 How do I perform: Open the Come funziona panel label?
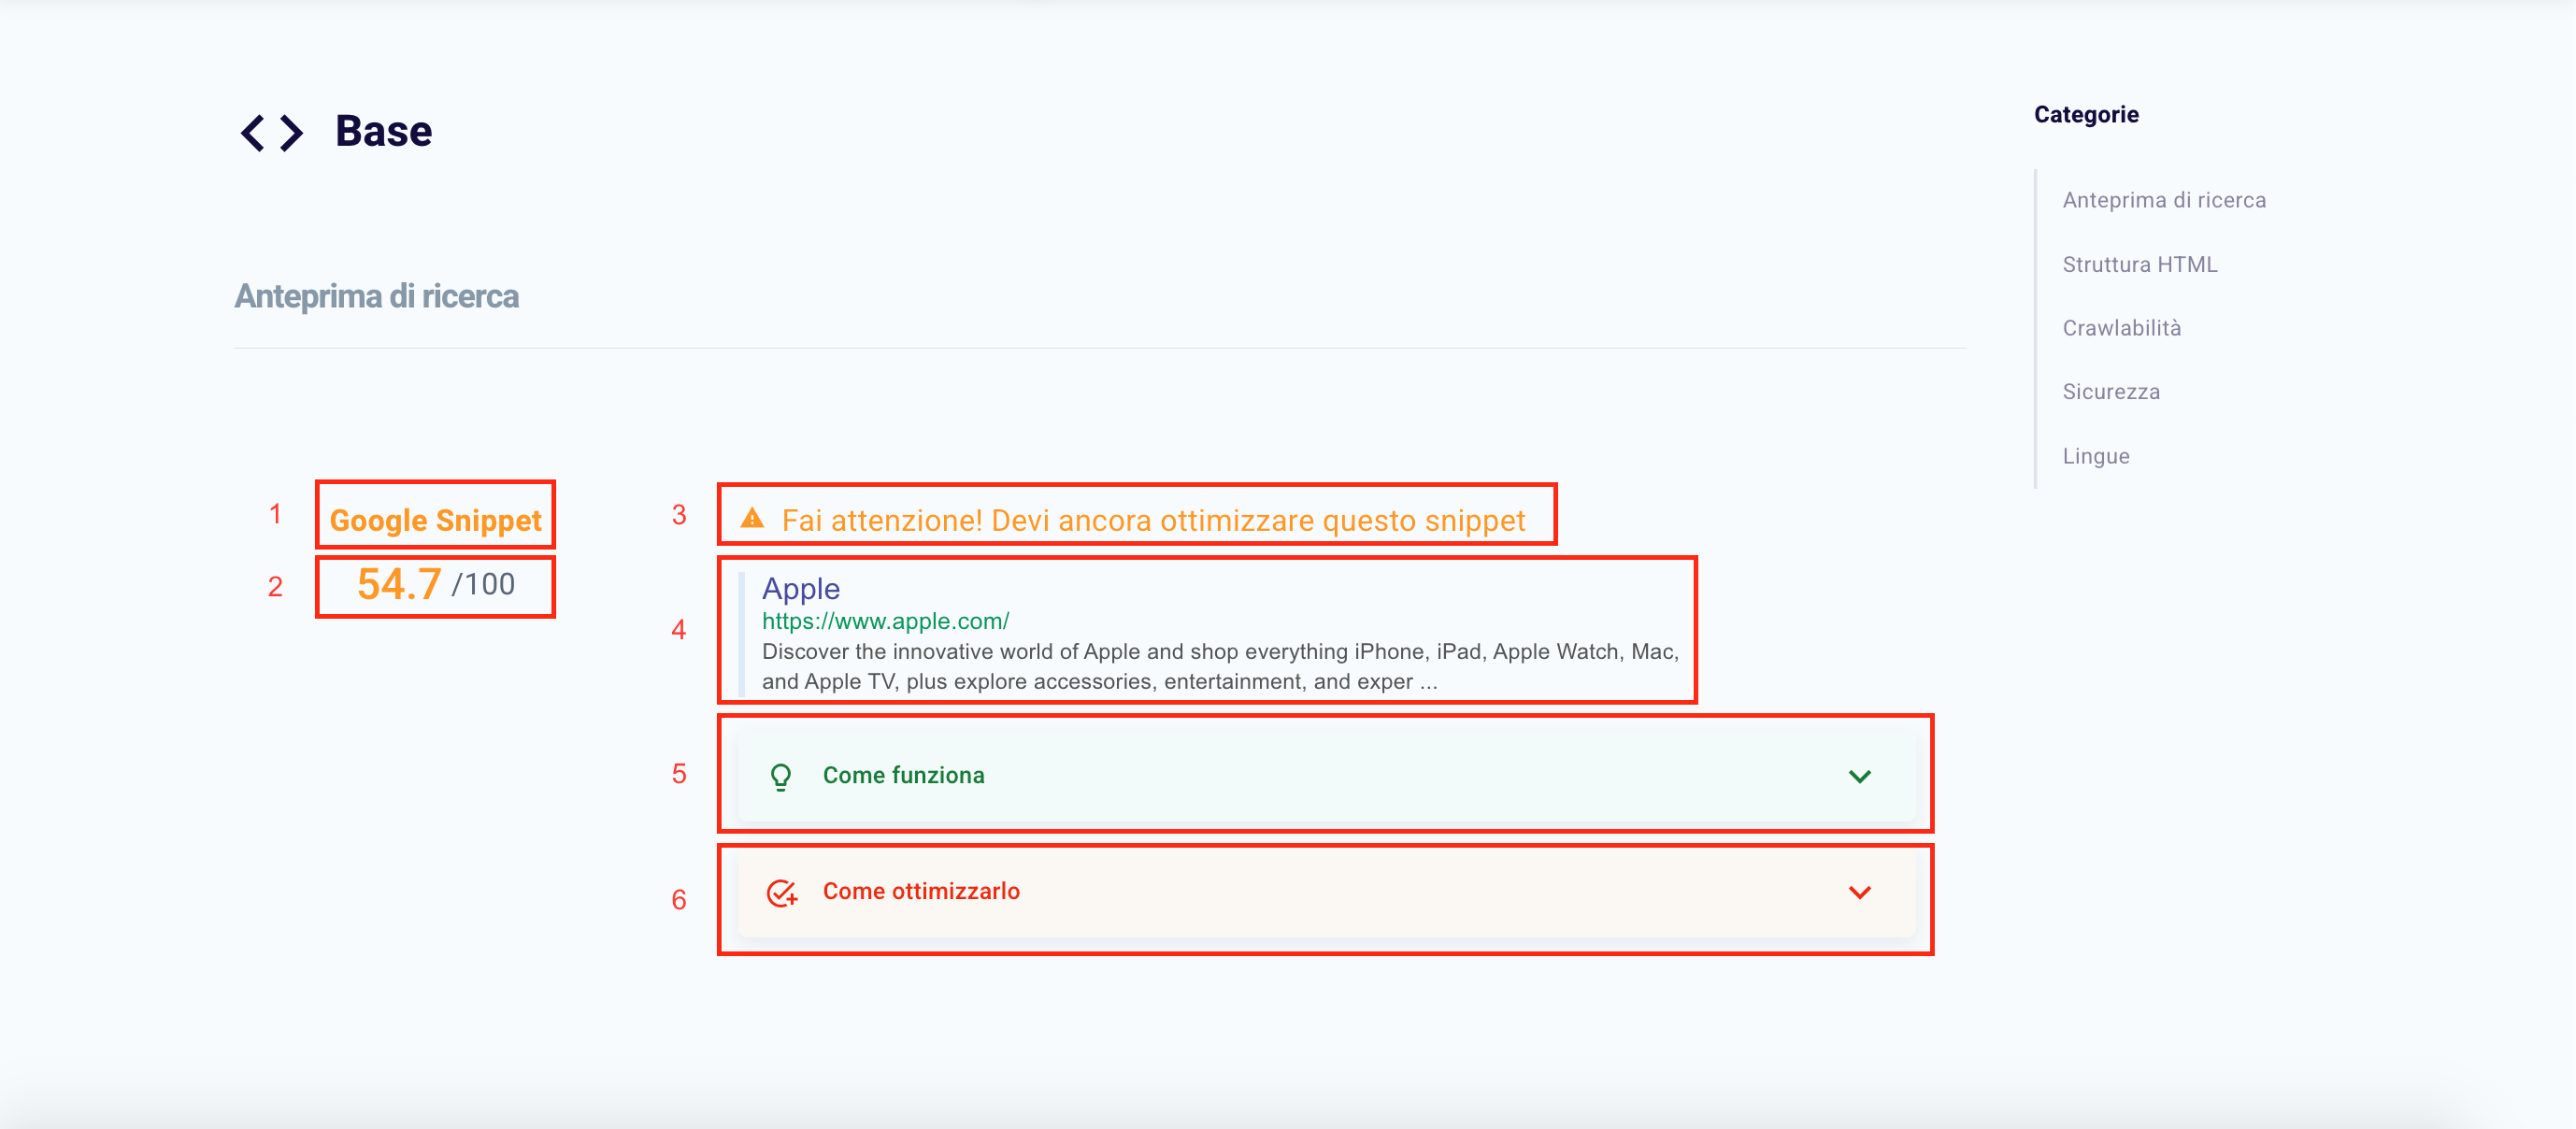pyautogui.click(x=903, y=776)
